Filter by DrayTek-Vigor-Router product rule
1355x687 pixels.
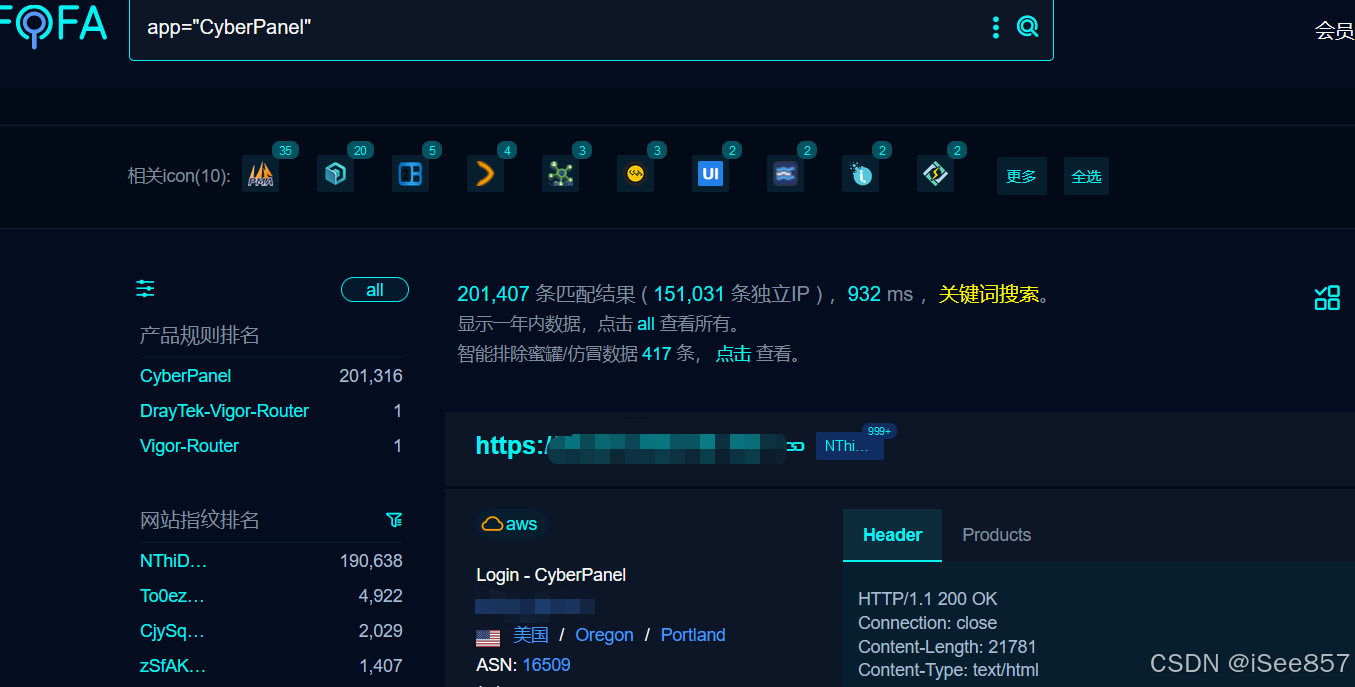pyautogui.click(x=224, y=411)
